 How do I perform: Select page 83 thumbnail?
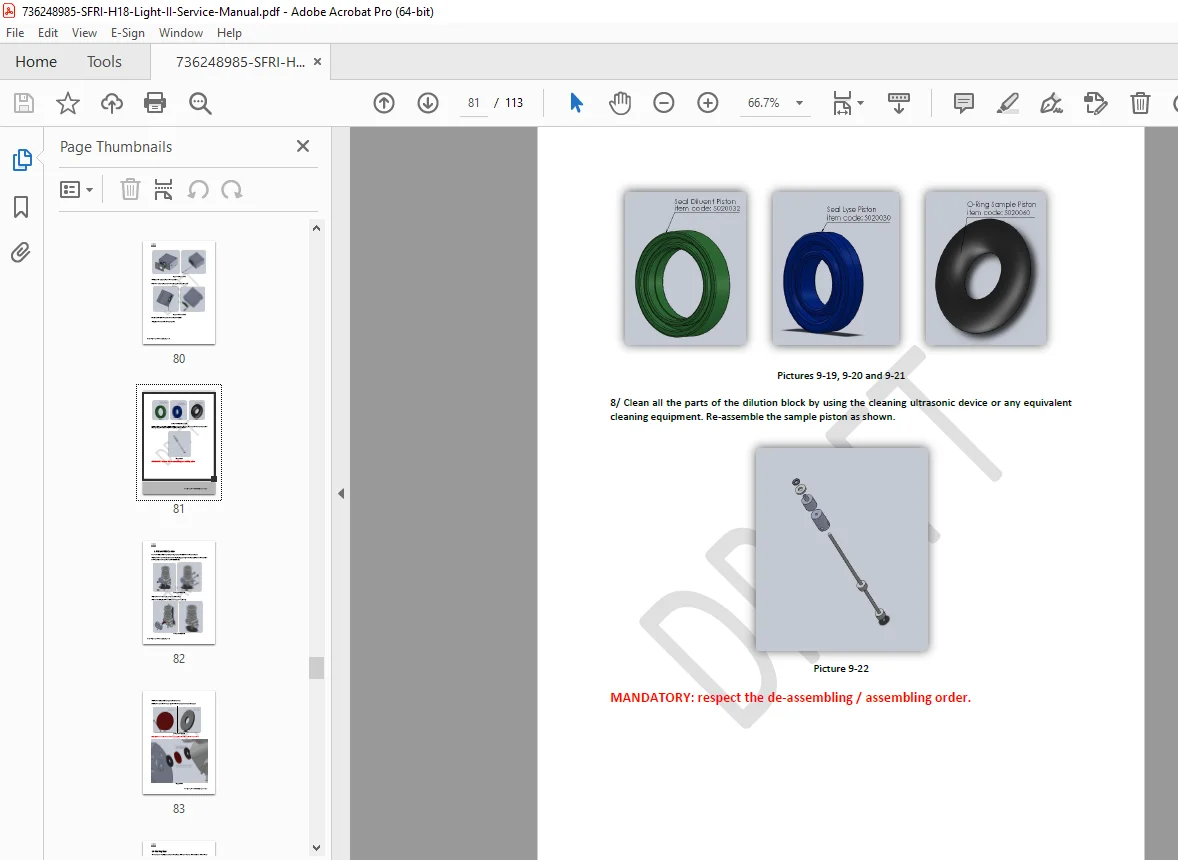[x=179, y=743]
